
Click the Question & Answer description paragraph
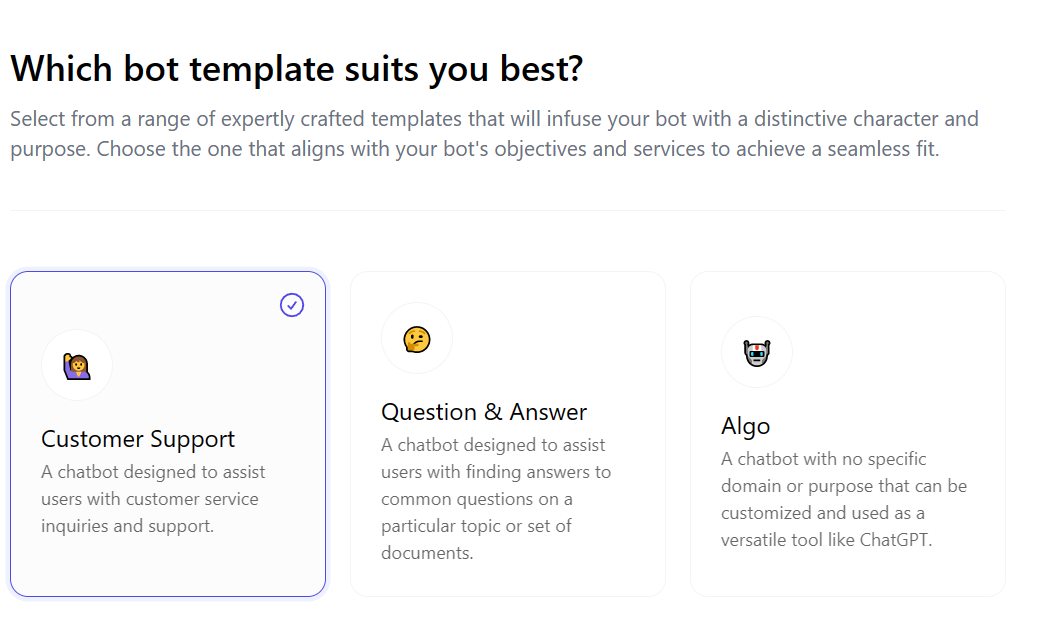(x=495, y=498)
